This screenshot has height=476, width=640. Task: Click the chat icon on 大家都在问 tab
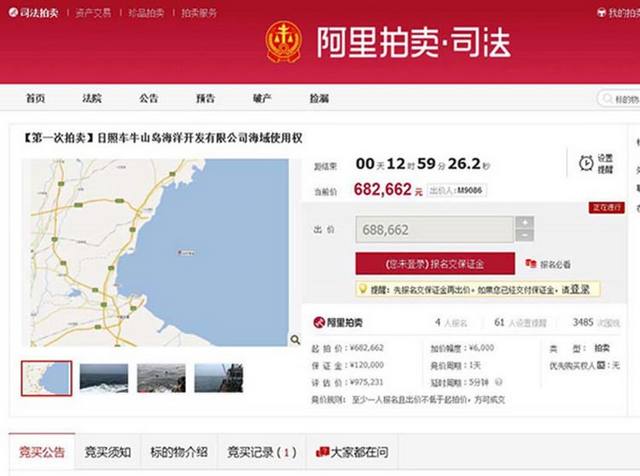(x=322, y=453)
